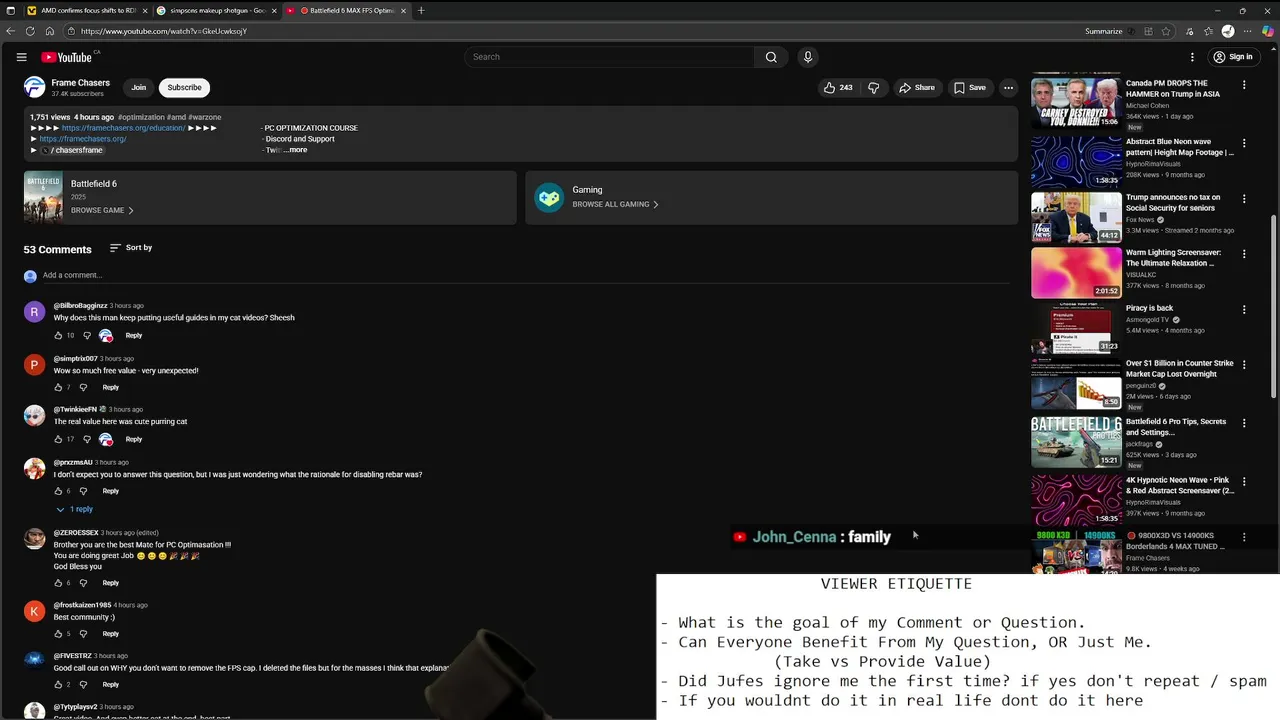Screen dimensions: 1280x720
Task: Click the search magnifier button
Action: pyautogui.click(x=771, y=57)
